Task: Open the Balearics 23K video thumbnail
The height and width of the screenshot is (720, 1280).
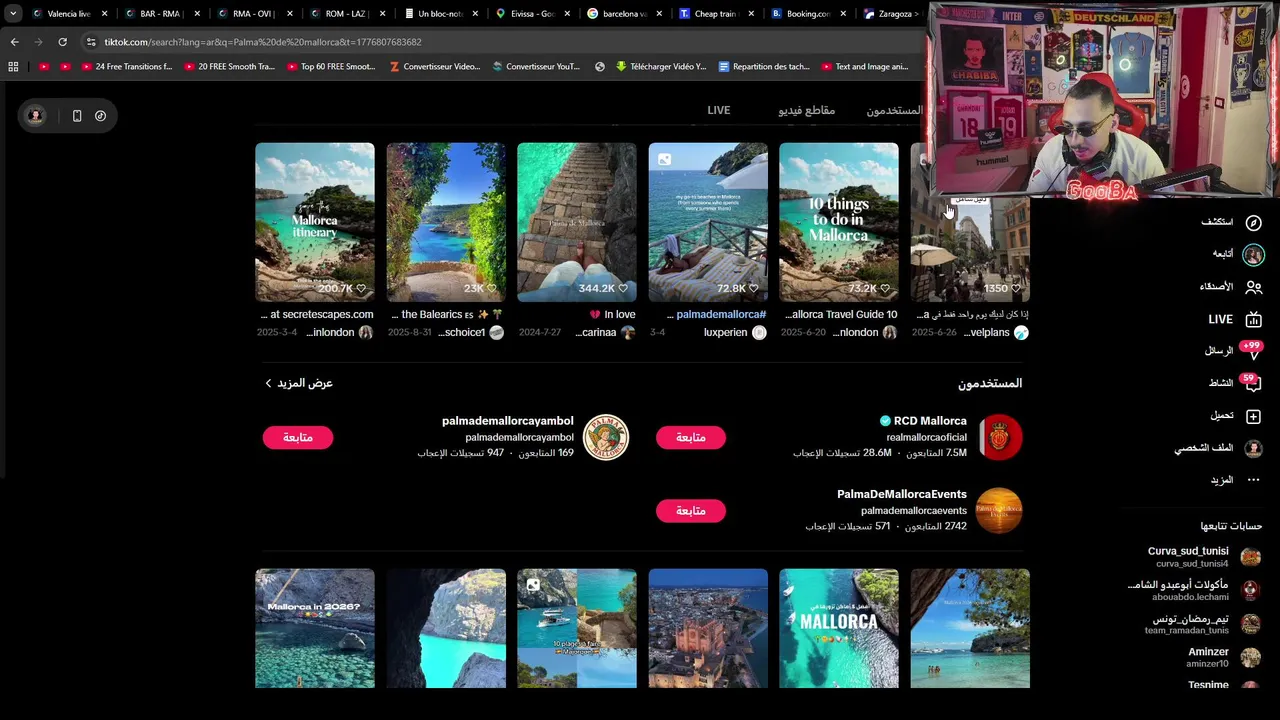Action: pyautogui.click(x=446, y=222)
